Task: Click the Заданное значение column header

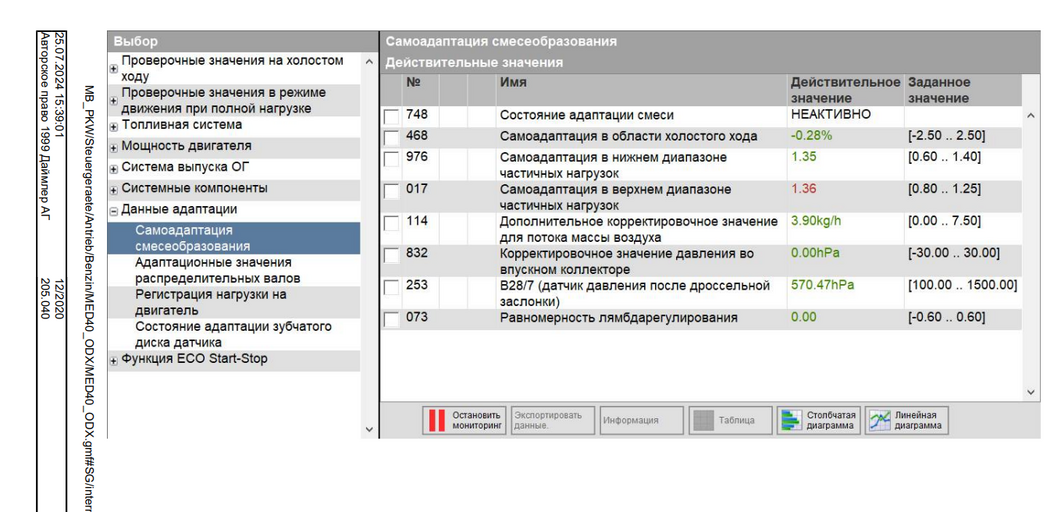Action: [x=939, y=90]
